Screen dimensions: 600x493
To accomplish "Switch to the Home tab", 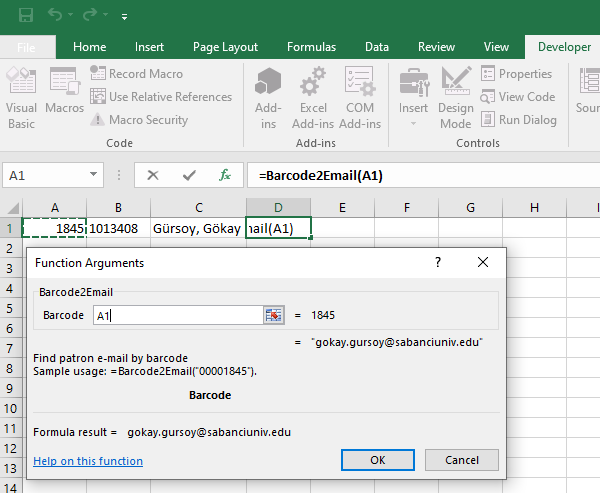I will pos(90,47).
